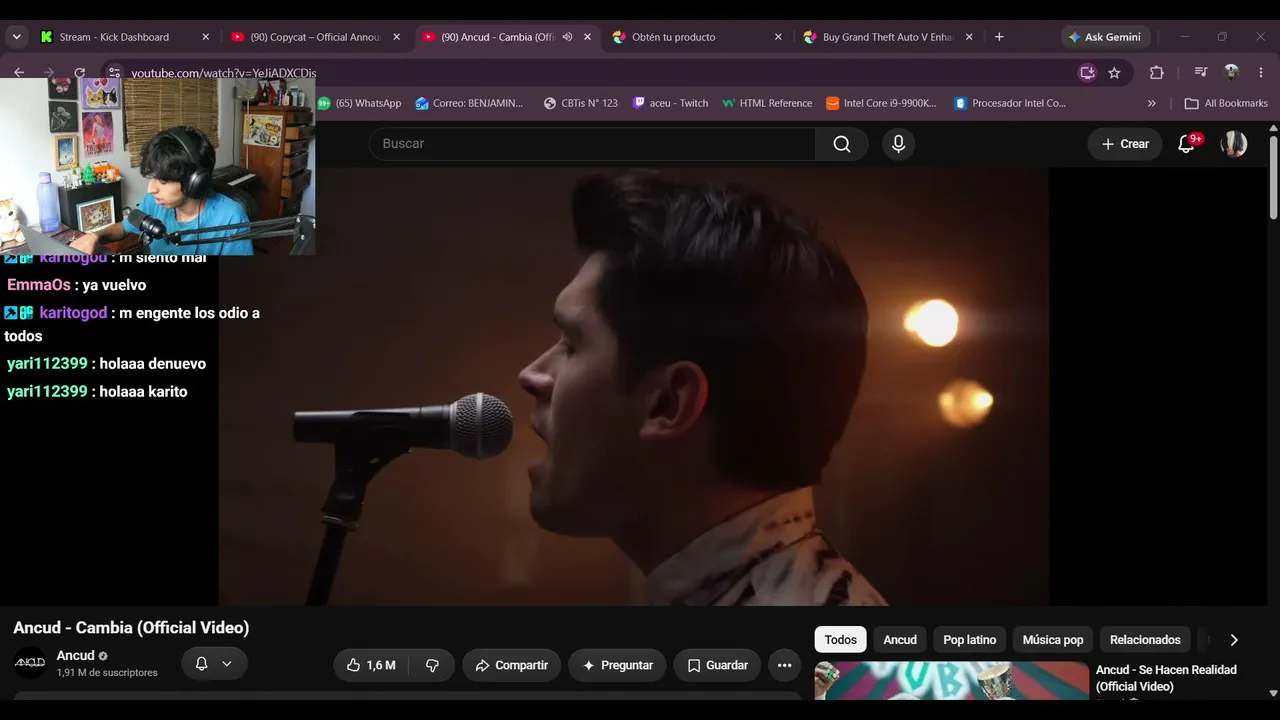Open the All Bookmarks folder
1280x720 pixels.
(x=1226, y=103)
